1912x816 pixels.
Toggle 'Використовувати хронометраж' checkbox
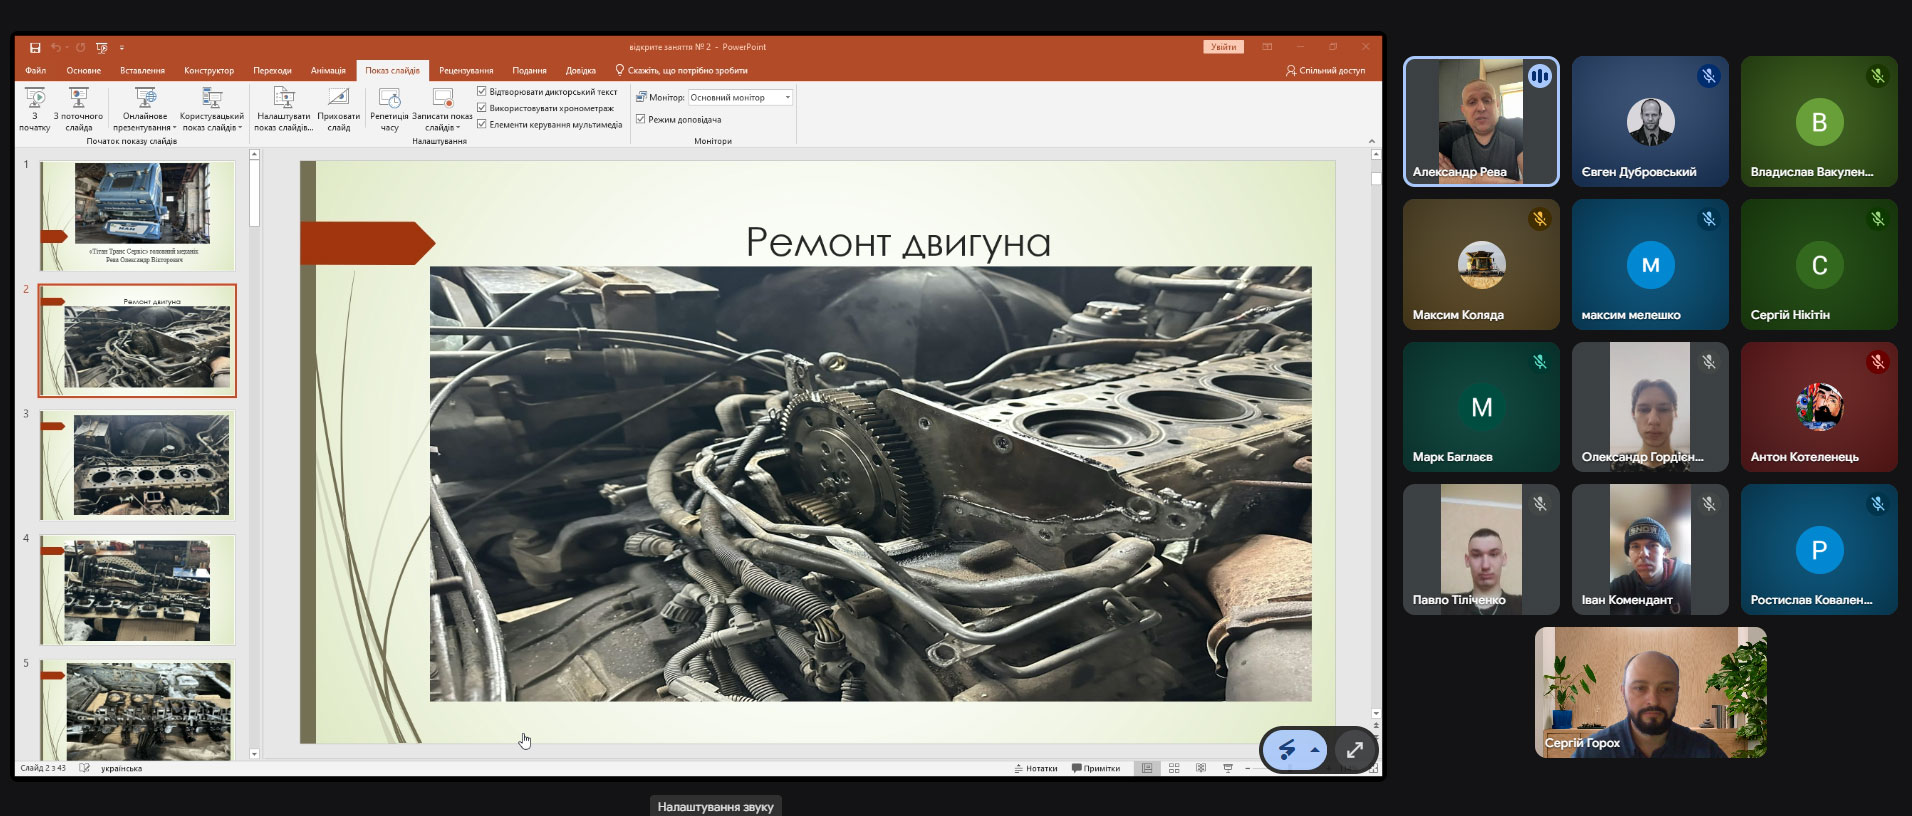482,108
